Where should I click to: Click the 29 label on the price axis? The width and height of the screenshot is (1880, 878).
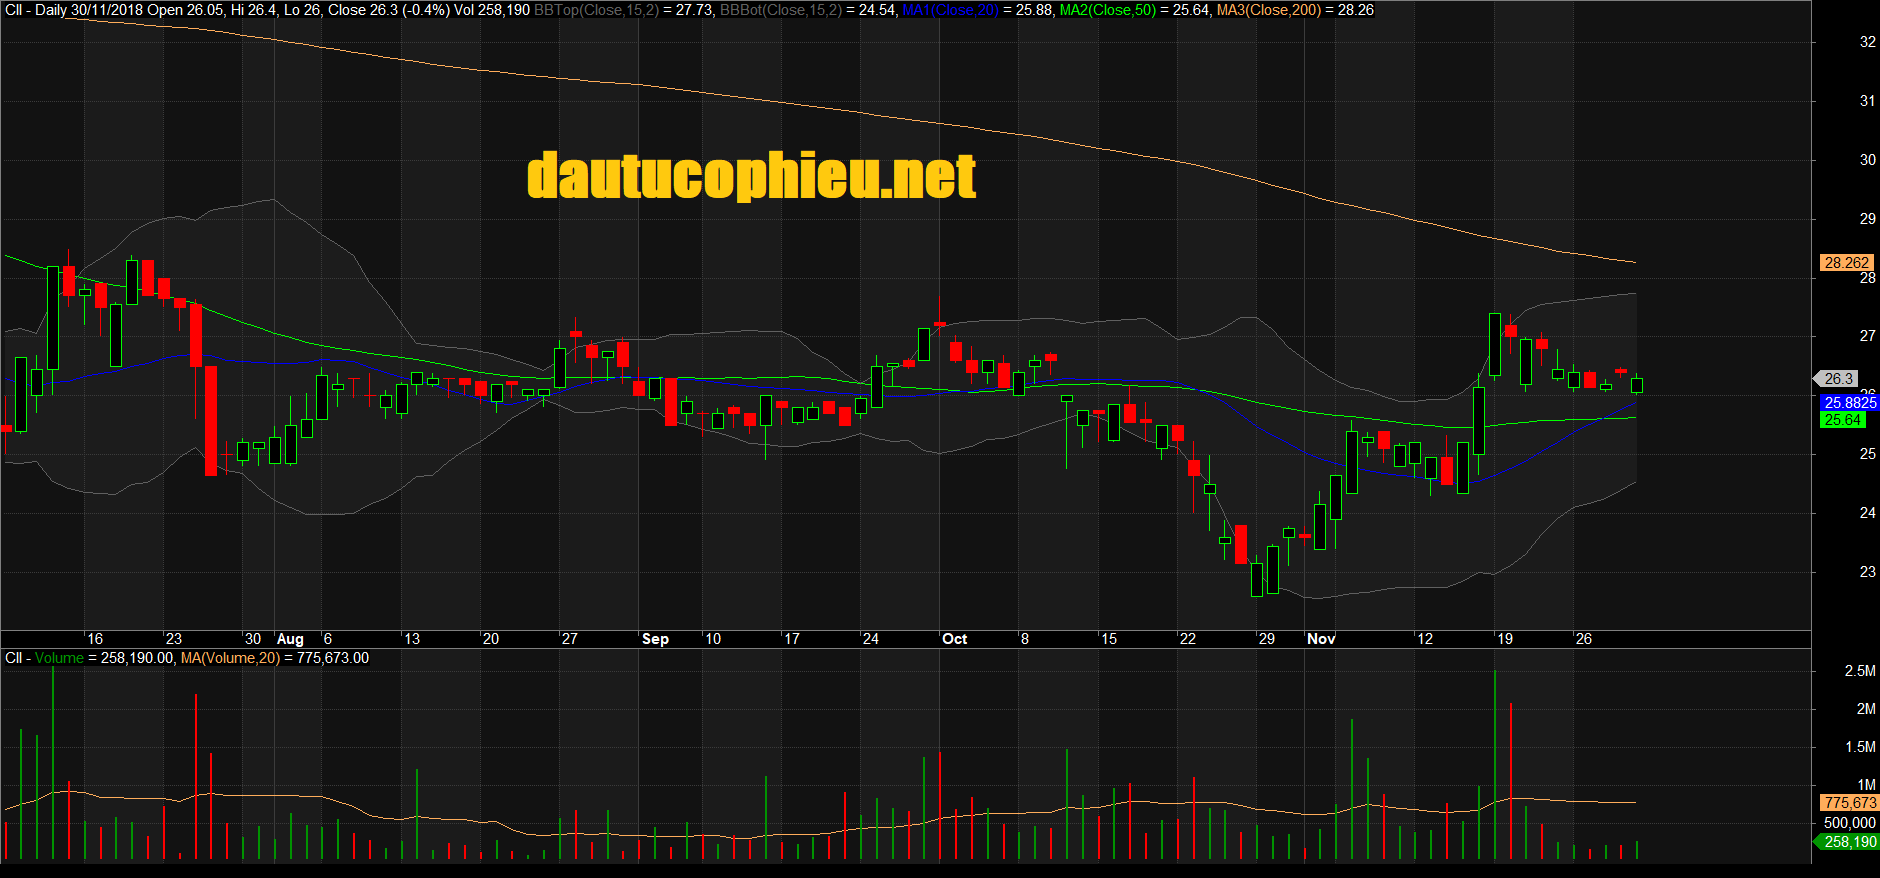tap(1867, 219)
